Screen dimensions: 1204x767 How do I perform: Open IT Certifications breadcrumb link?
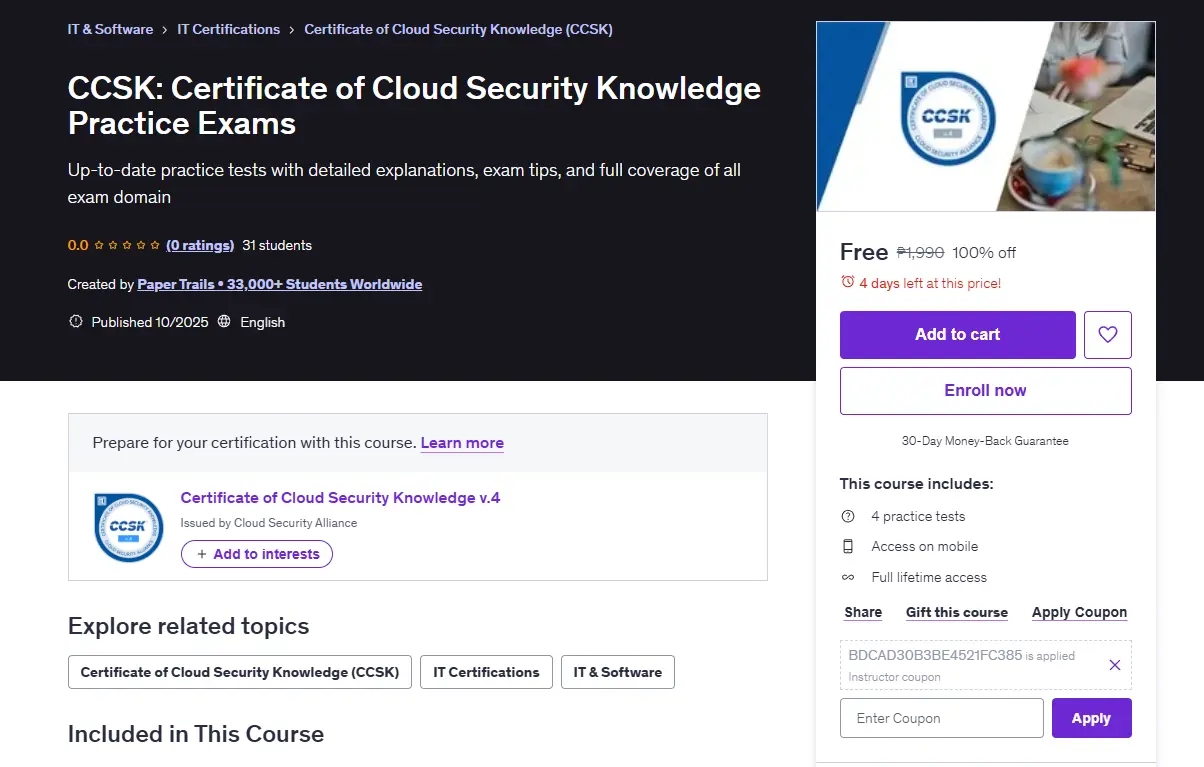tap(229, 29)
